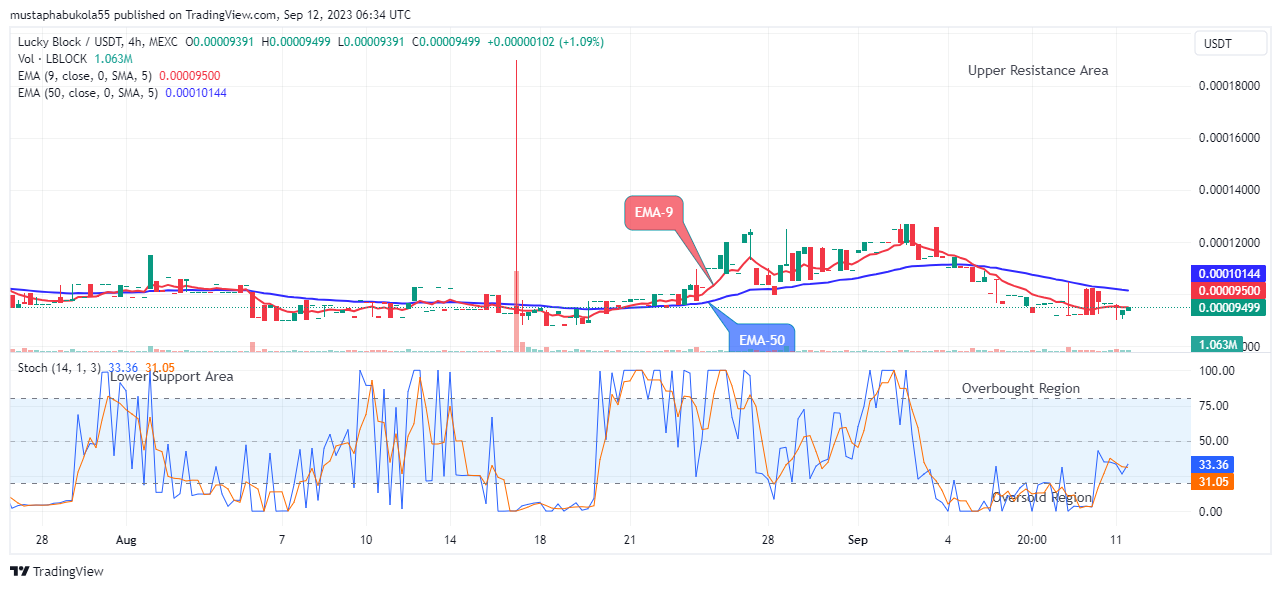Screen dimensions: 1281x589
Task: Click the blue 0.00010144 price axis label
Action: [1230, 273]
